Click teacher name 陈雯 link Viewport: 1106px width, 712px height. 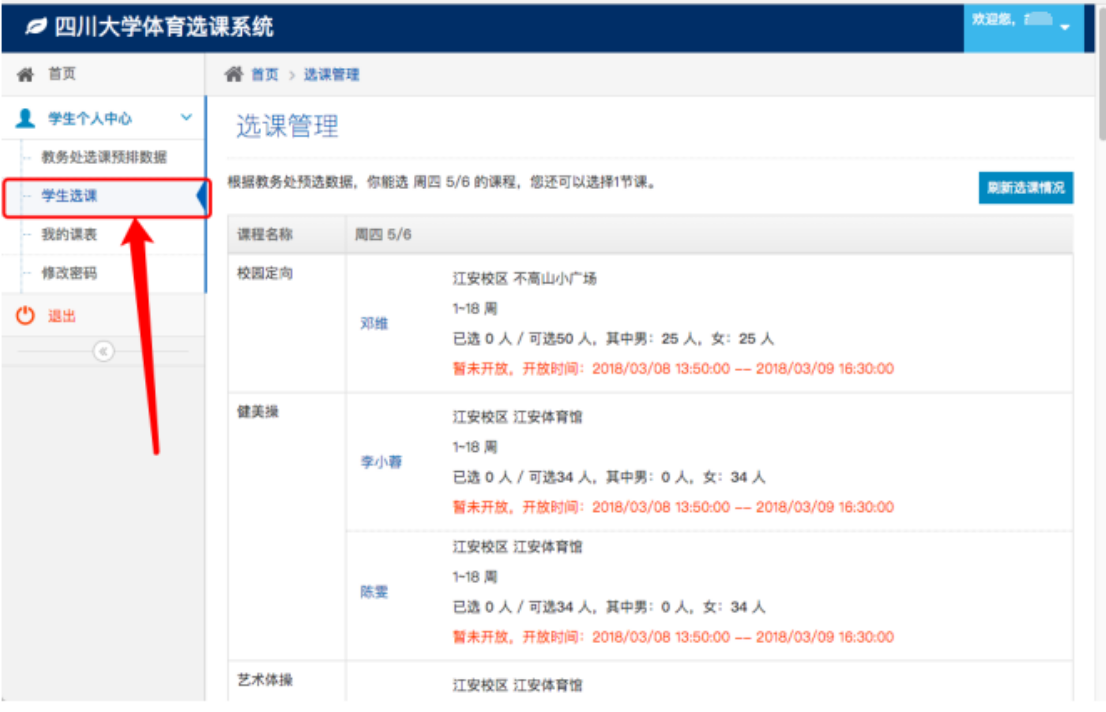point(374,591)
